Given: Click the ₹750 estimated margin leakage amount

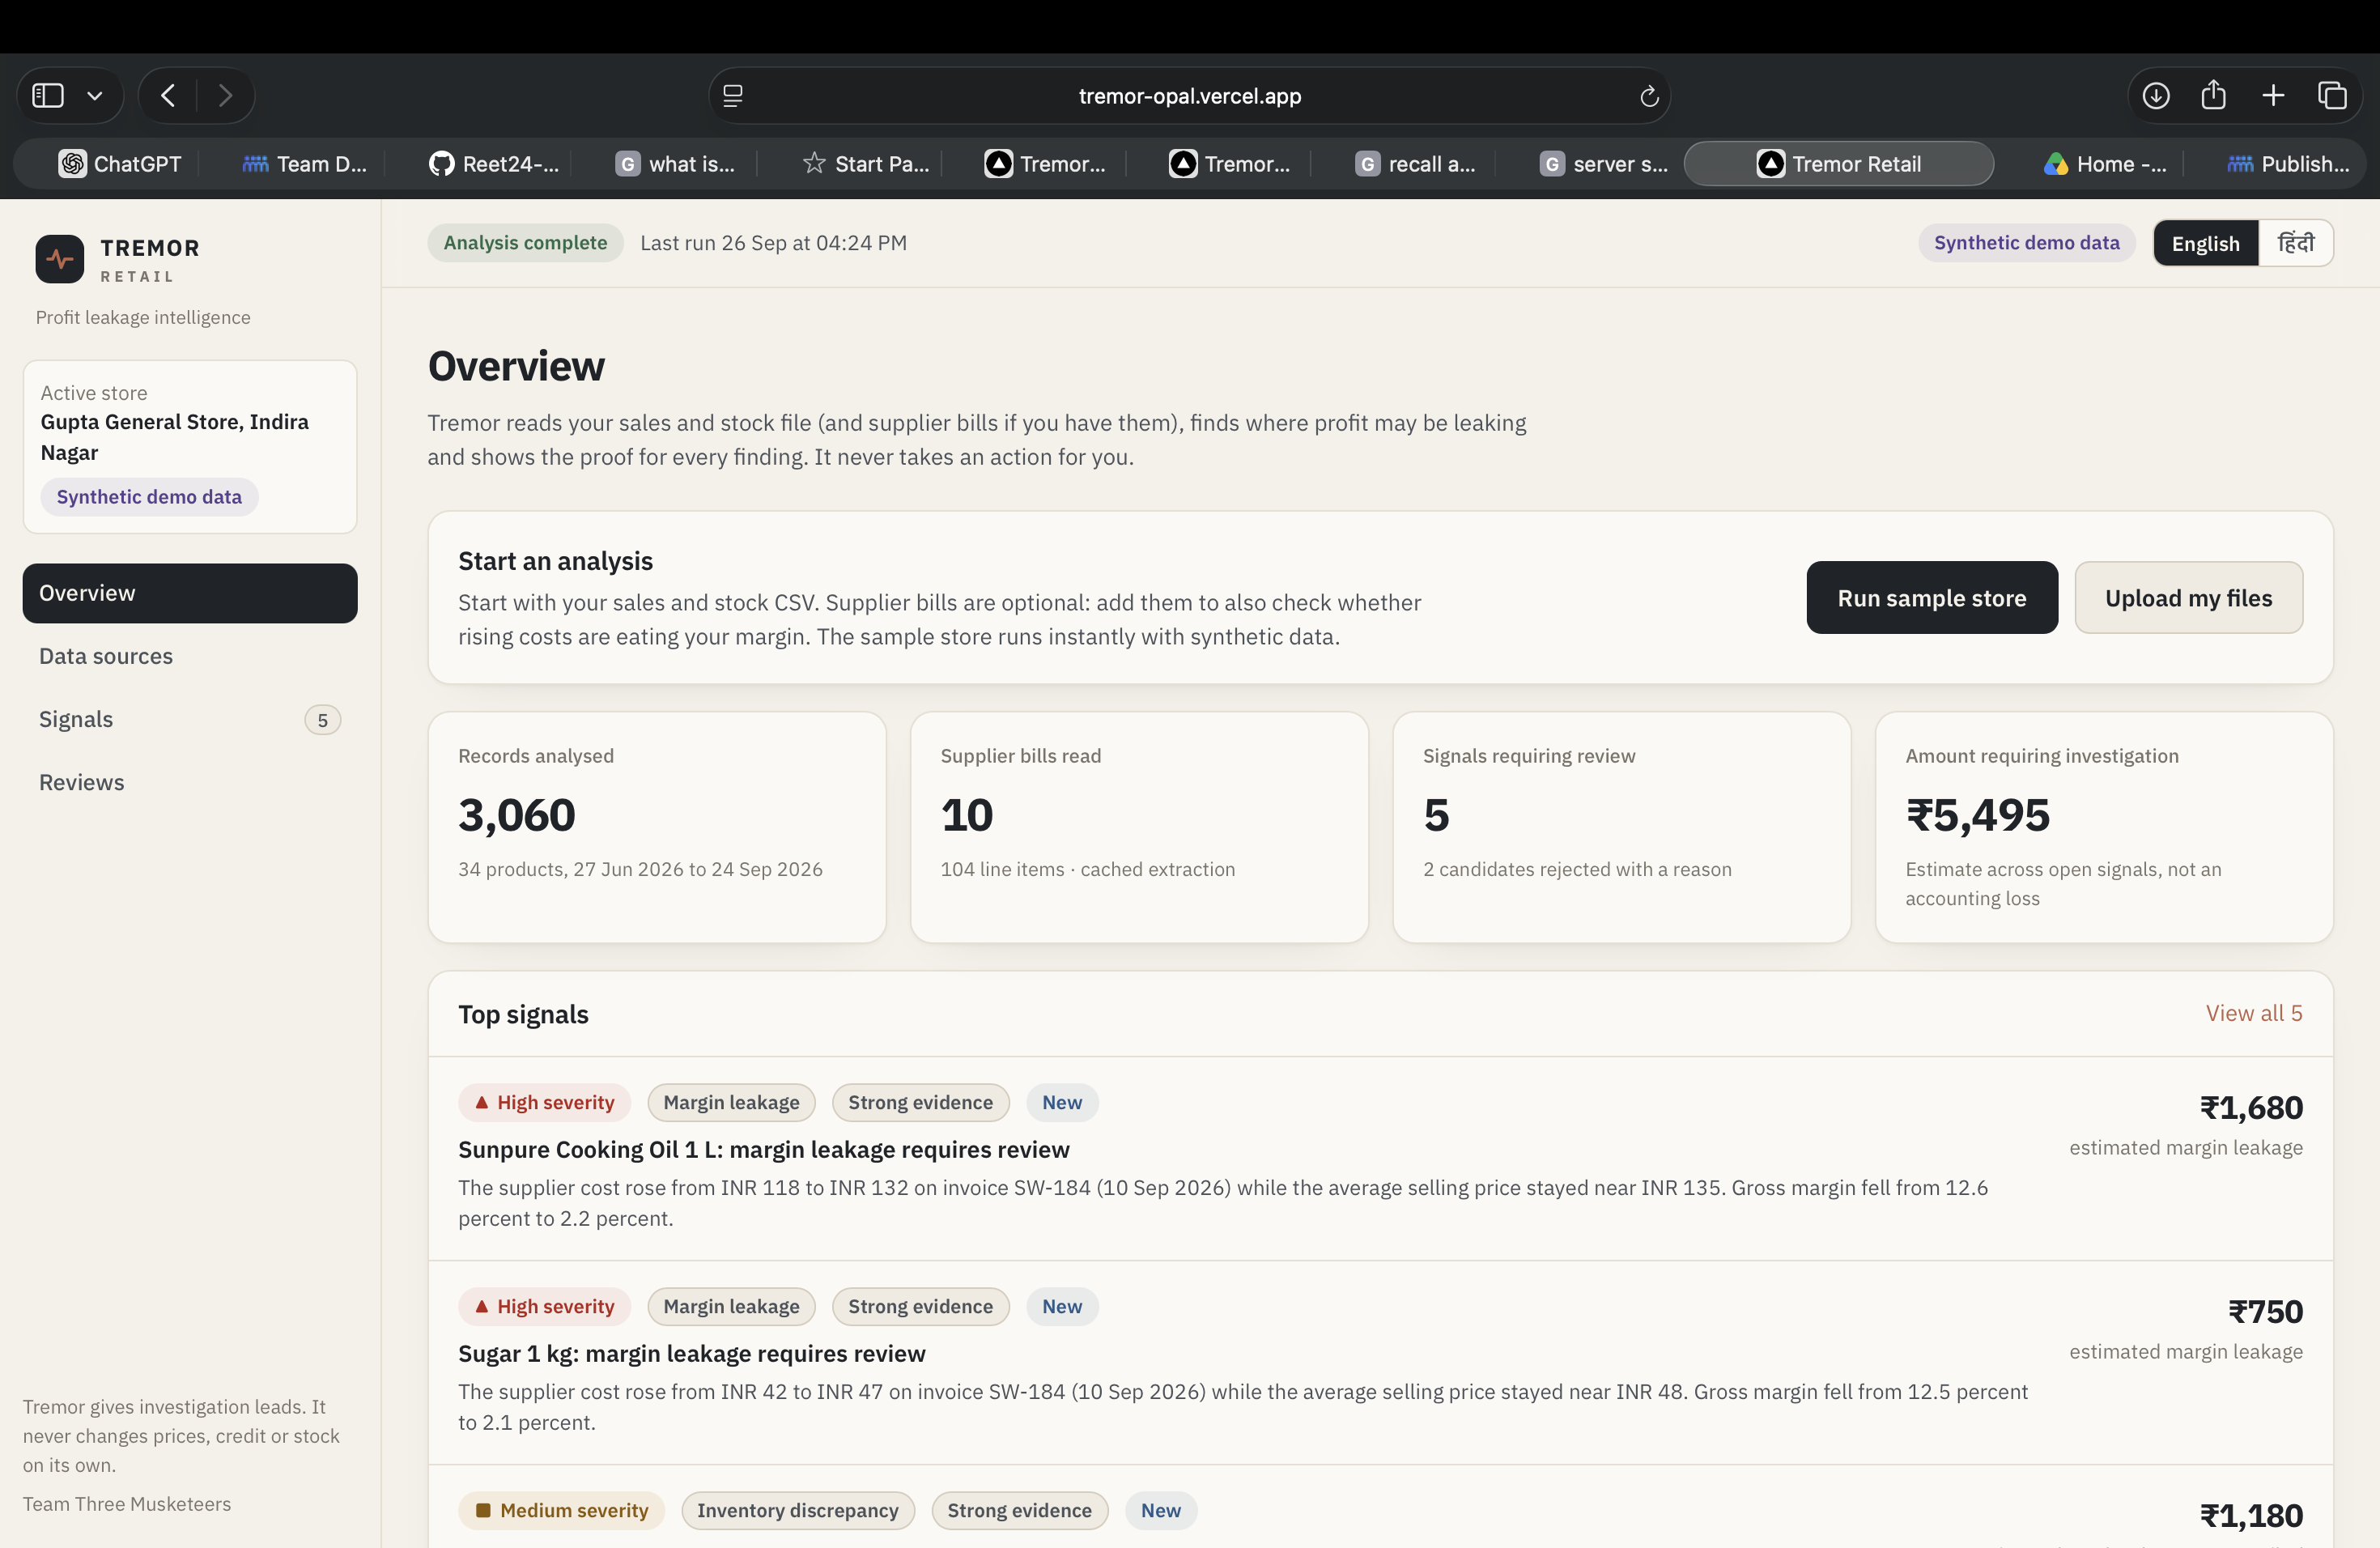Looking at the screenshot, I should click(2265, 1312).
